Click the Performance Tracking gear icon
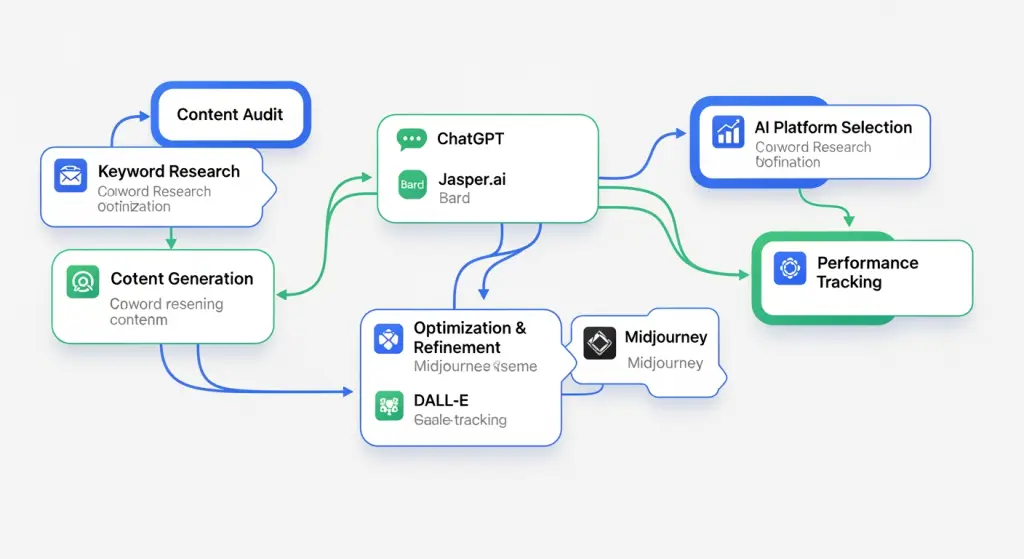The height and width of the screenshot is (559, 1024). 791,268
